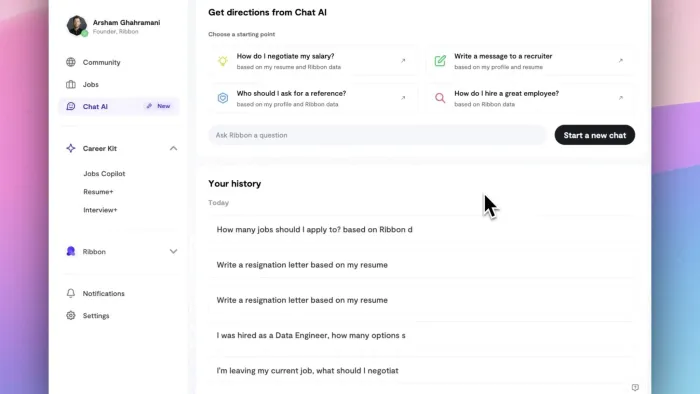Open Resume+ in Career Kit
Viewport: 700px width, 394px height.
click(x=98, y=192)
